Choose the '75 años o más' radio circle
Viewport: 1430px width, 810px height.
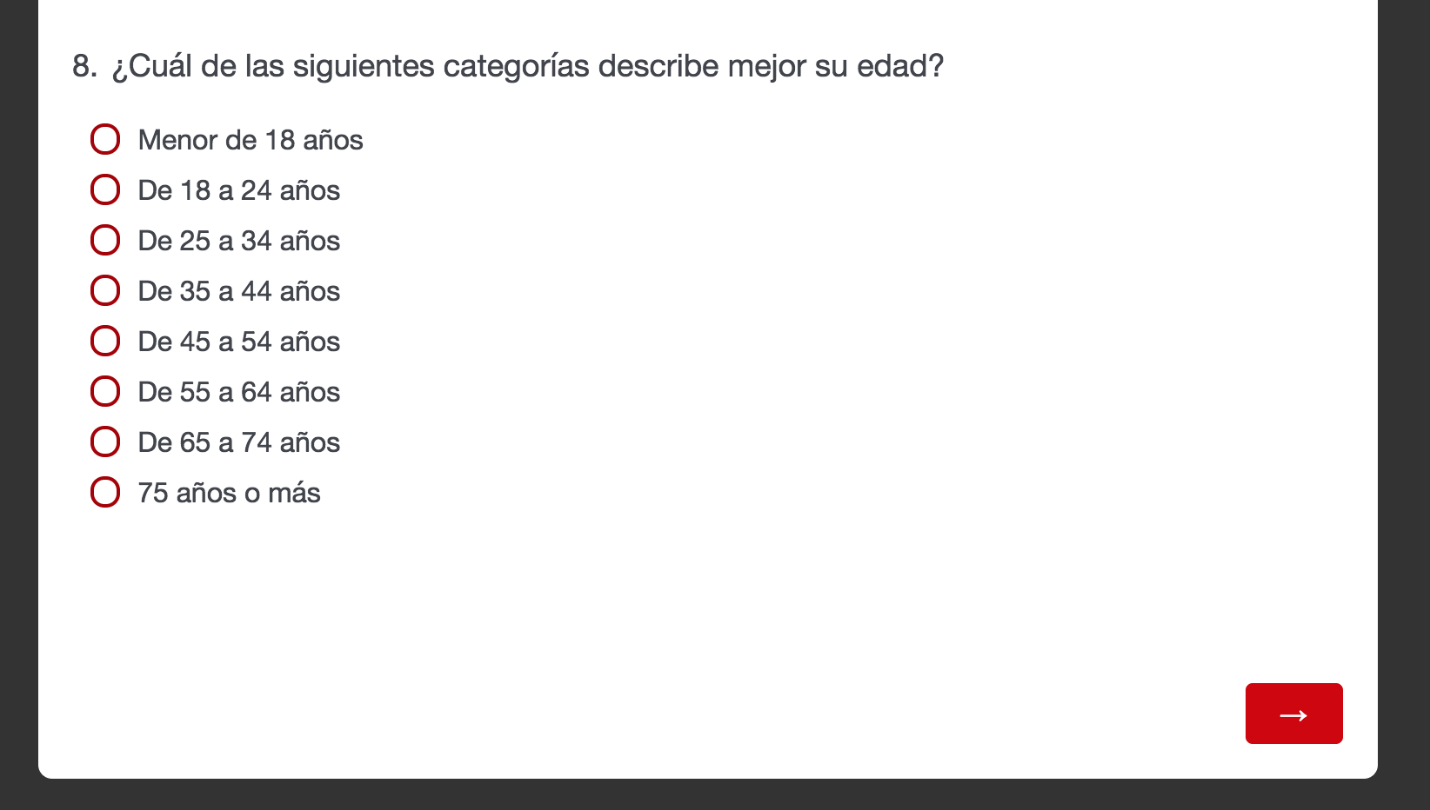(105, 492)
